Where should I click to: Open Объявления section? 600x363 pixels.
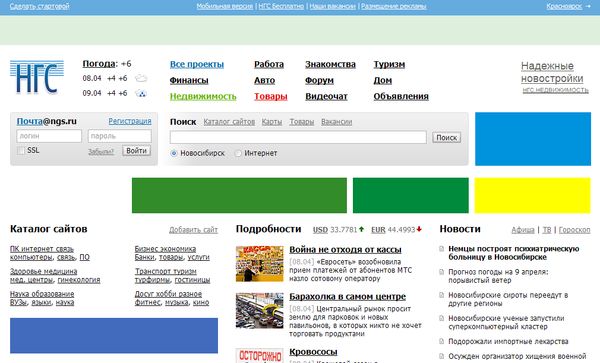[401, 96]
